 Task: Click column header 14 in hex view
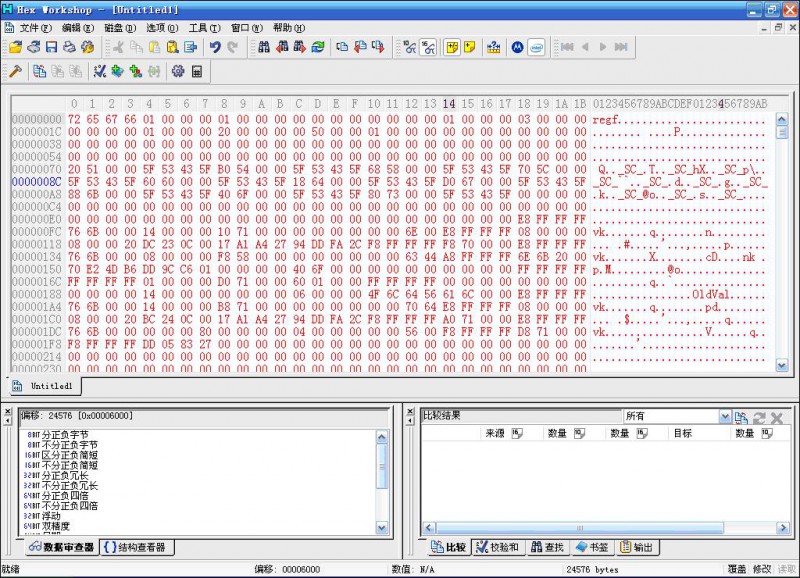[x=448, y=104]
